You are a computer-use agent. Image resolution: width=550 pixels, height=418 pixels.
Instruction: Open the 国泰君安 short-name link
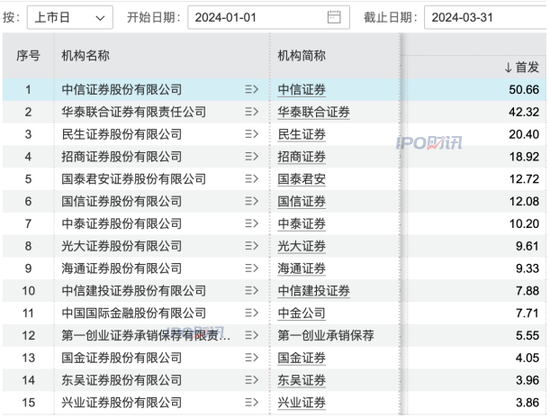pos(302,179)
